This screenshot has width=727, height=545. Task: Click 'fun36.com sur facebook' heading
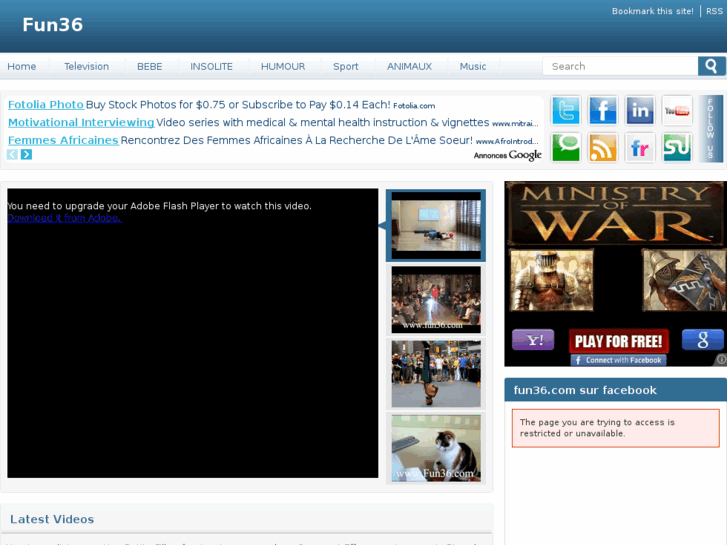[585, 390]
